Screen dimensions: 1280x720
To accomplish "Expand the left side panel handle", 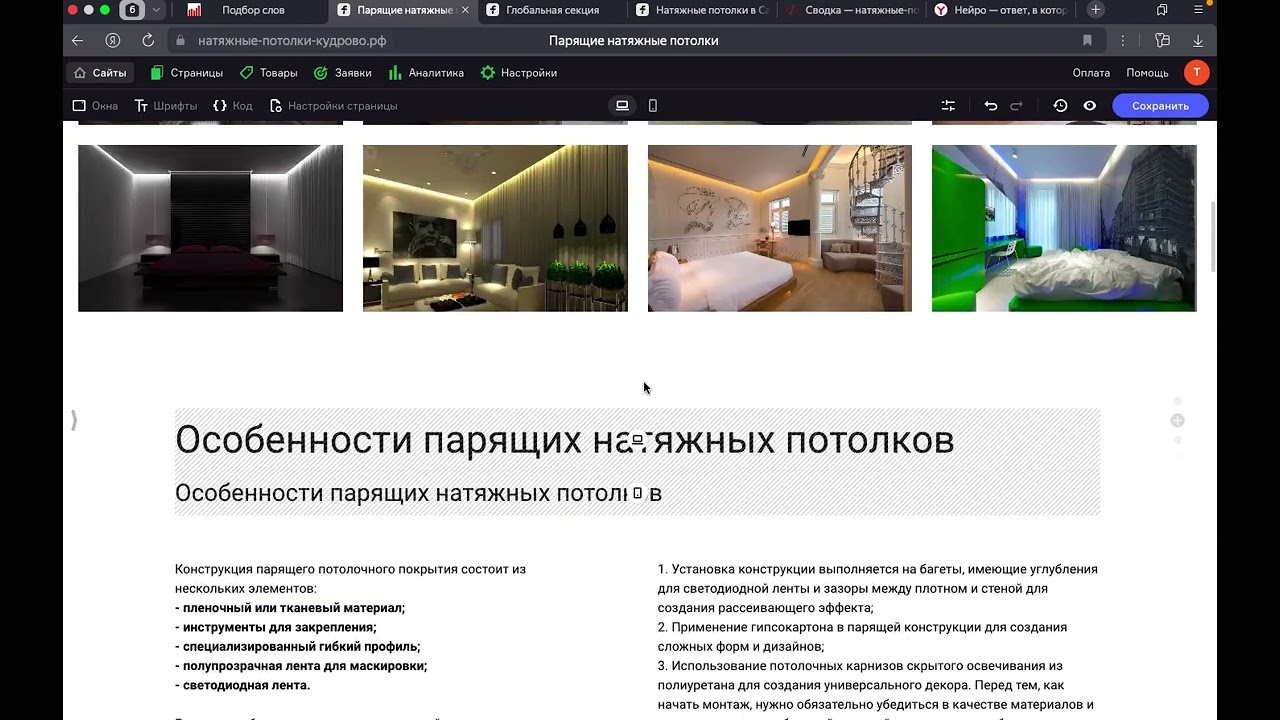I will (73, 421).
